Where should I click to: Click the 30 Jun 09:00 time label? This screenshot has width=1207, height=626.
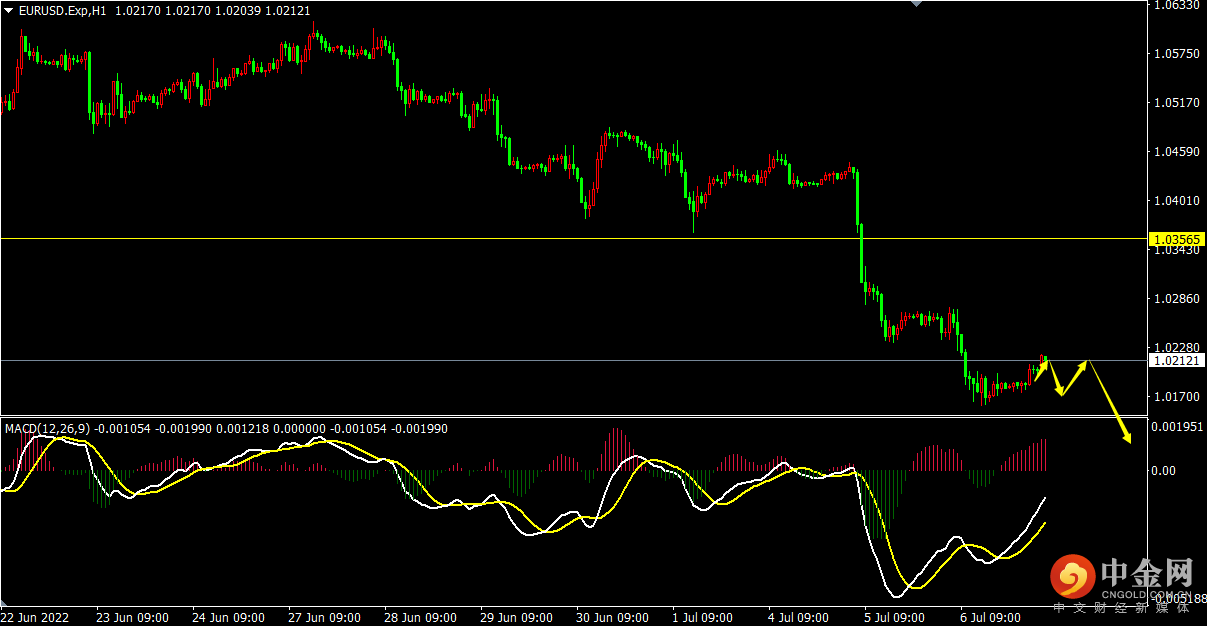tap(612, 617)
